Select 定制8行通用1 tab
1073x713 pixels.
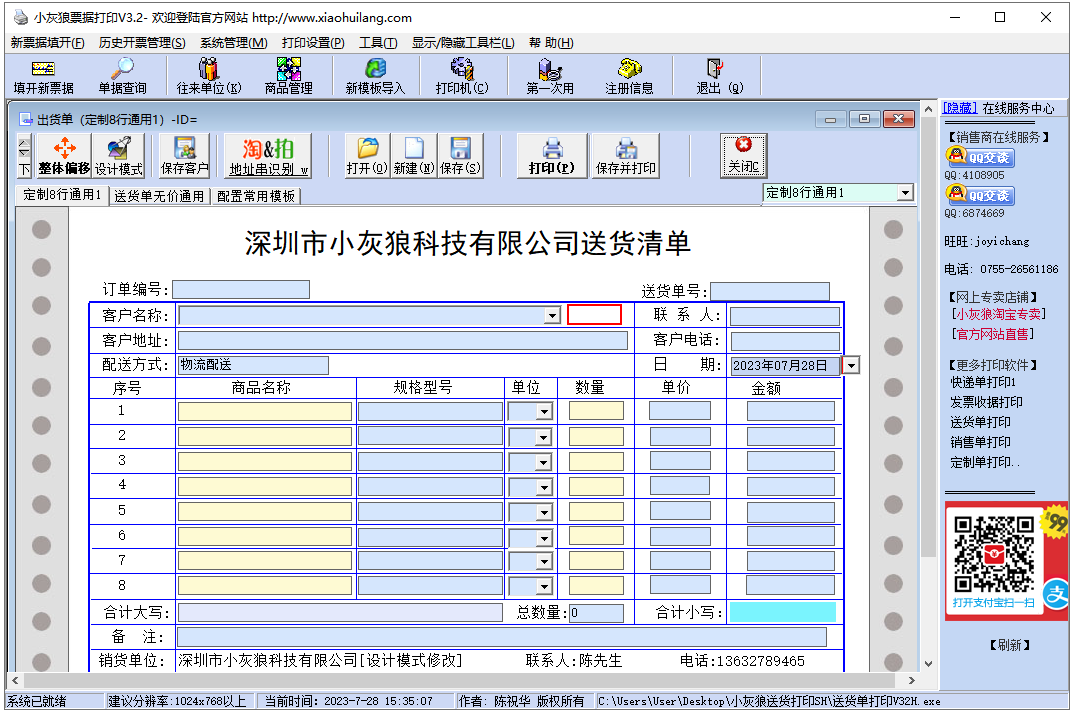coord(62,195)
